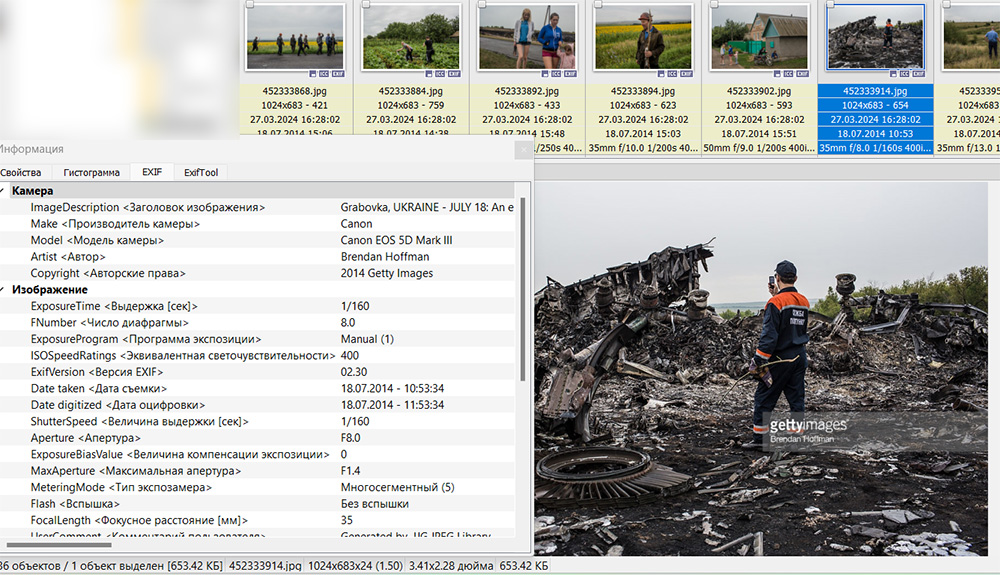Click the status bar entry '1024x683x24 (1.50)'
The height and width of the screenshot is (575, 1000).
point(355,566)
